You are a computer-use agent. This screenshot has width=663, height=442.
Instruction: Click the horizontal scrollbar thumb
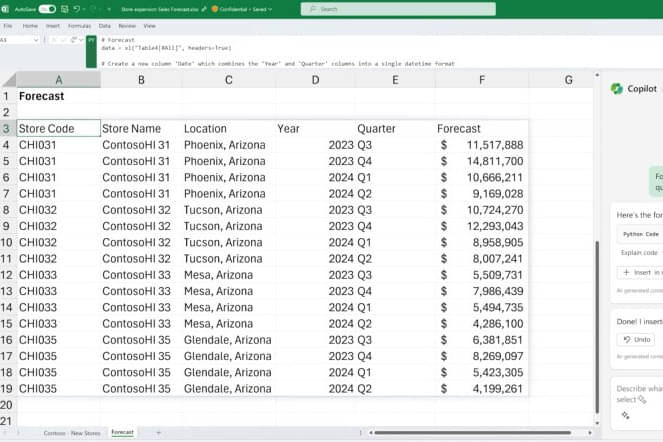pyautogui.click(x=472, y=433)
